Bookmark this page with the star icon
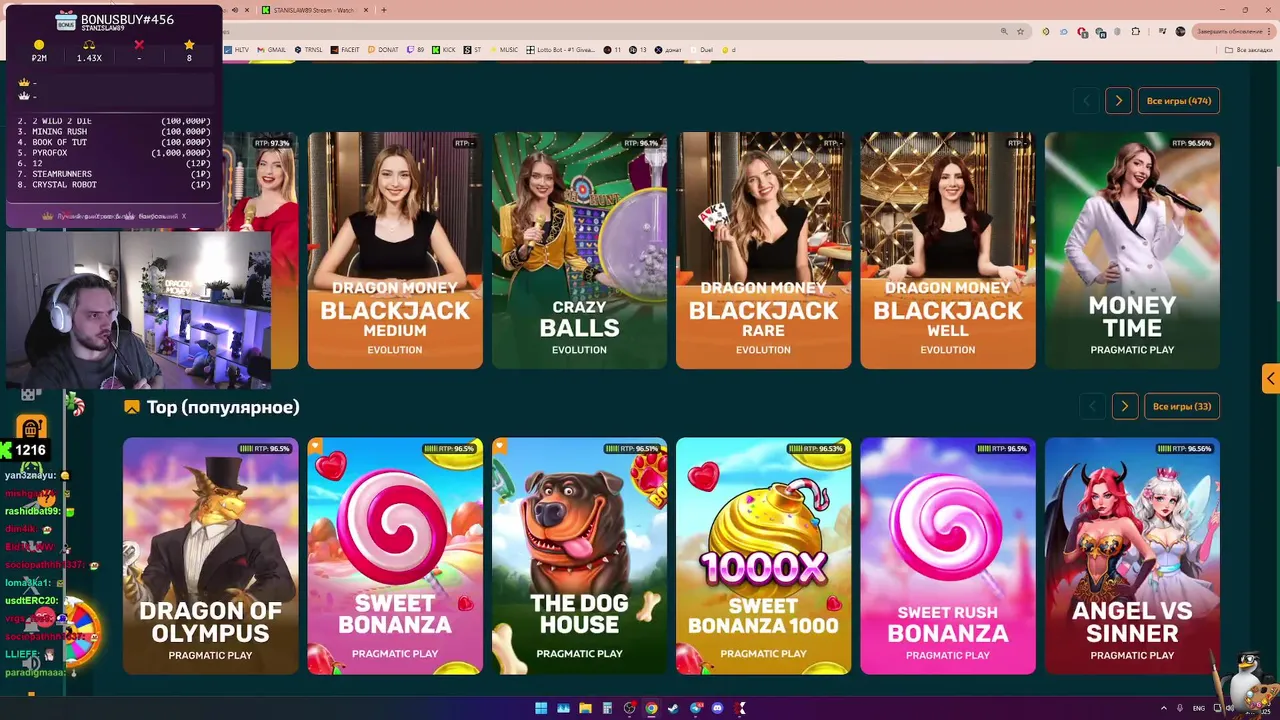1280x720 pixels. tap(1021, 31)
